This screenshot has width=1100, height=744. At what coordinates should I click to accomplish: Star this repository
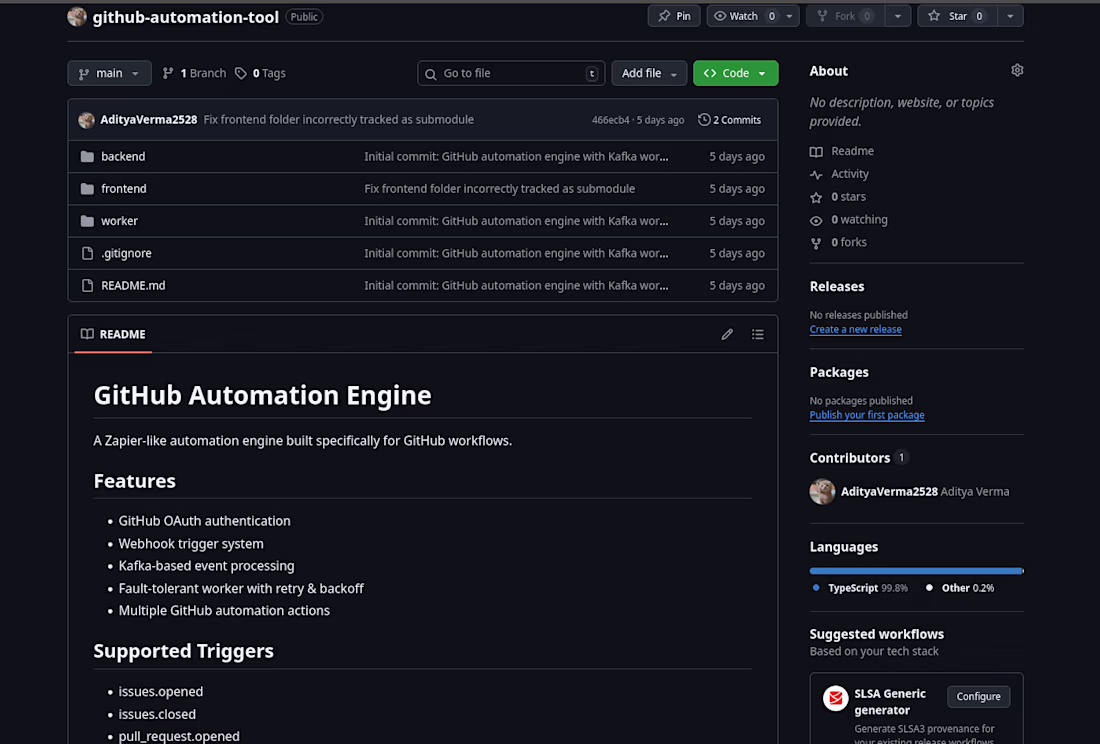click(x=957, y=15)
